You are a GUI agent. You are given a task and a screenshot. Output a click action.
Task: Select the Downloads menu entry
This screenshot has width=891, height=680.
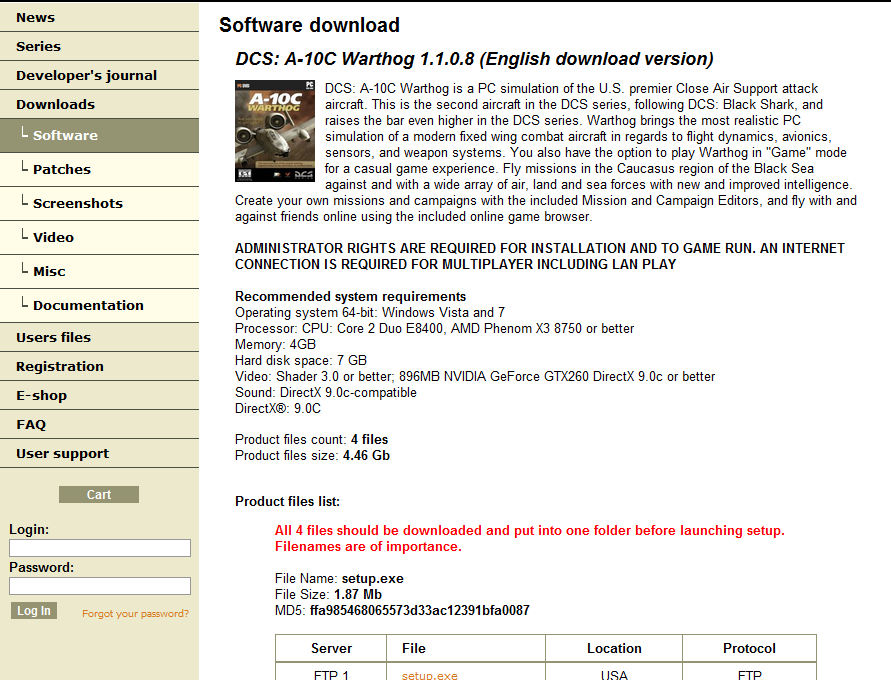click(99, 105)
